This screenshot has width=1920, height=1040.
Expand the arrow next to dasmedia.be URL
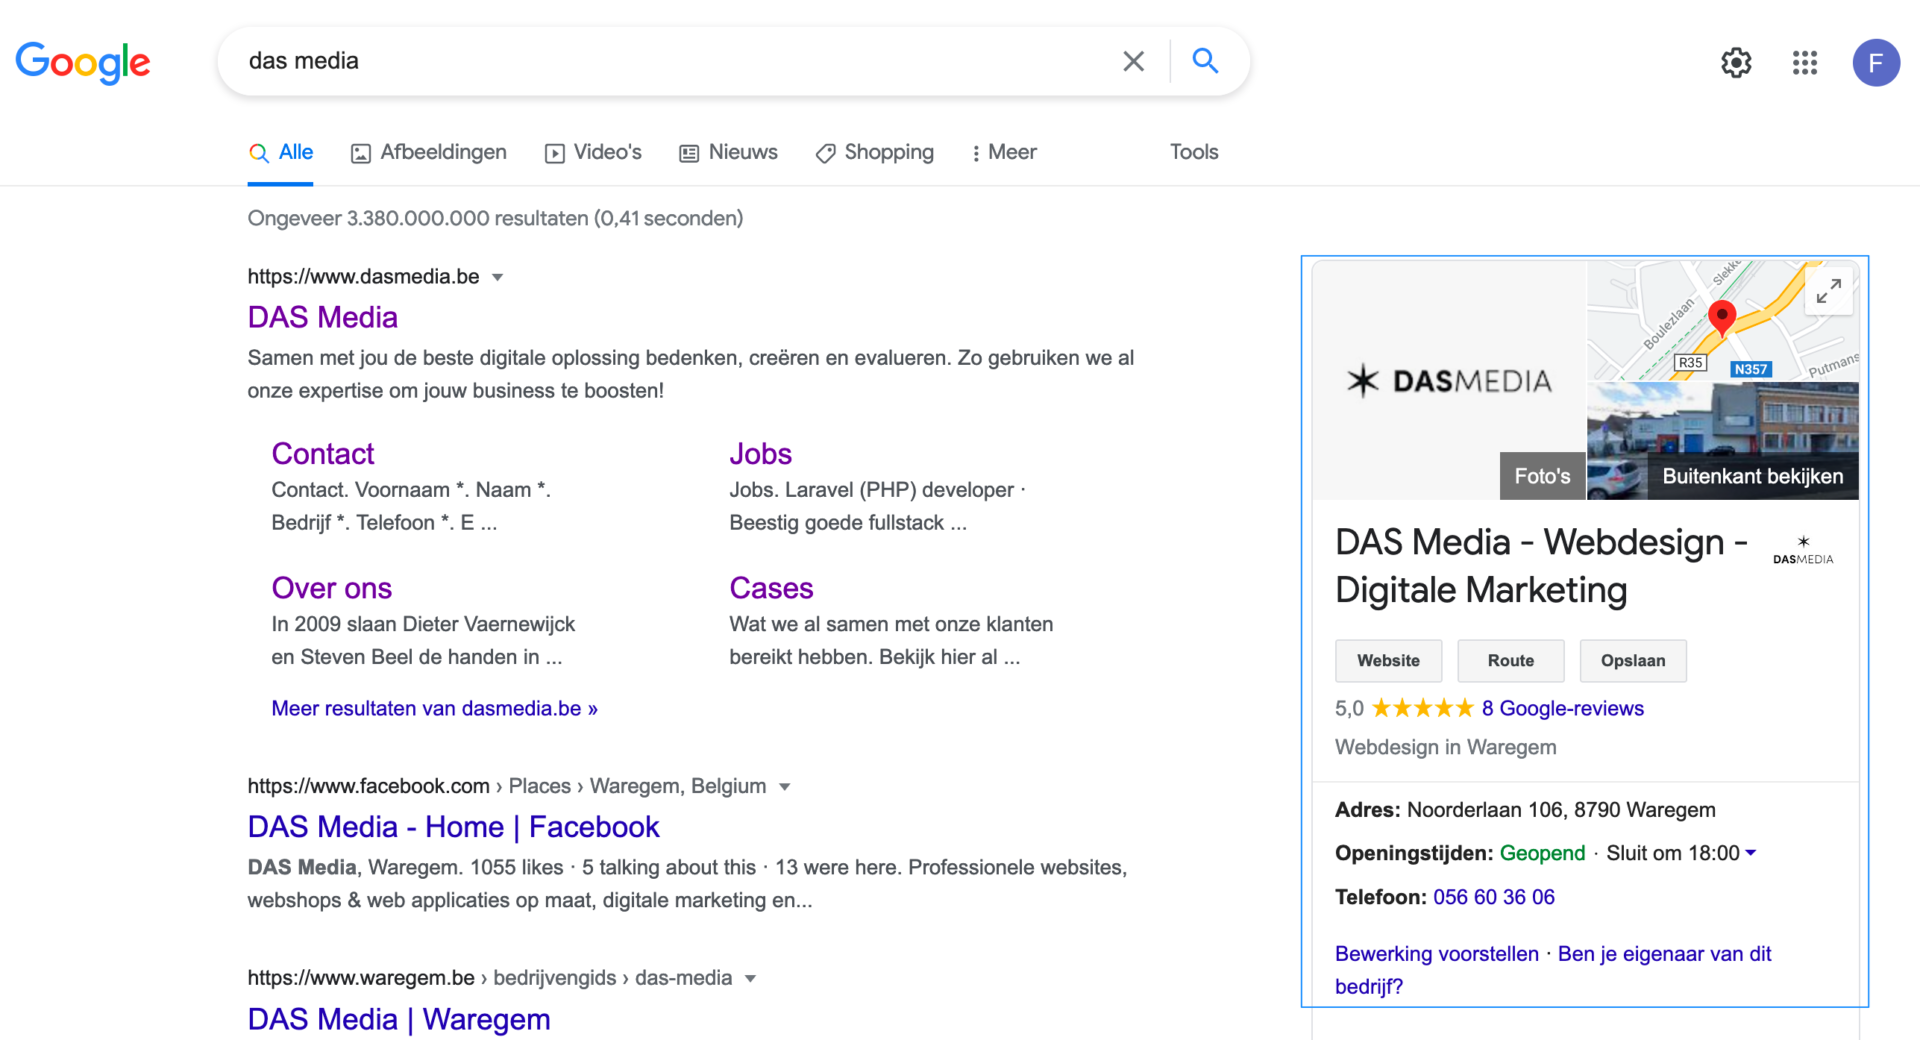(497, 277)
